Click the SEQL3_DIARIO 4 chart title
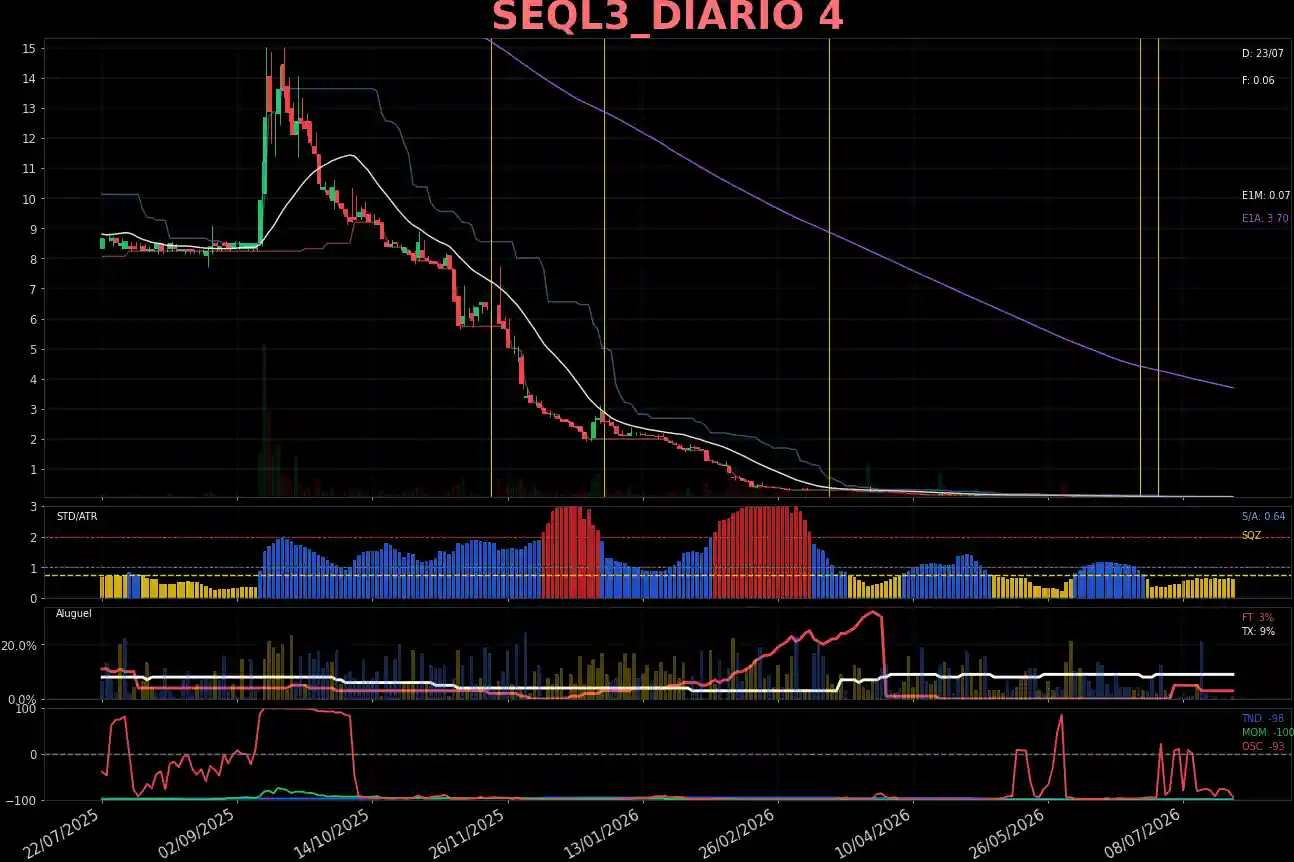 pos(667,17)
